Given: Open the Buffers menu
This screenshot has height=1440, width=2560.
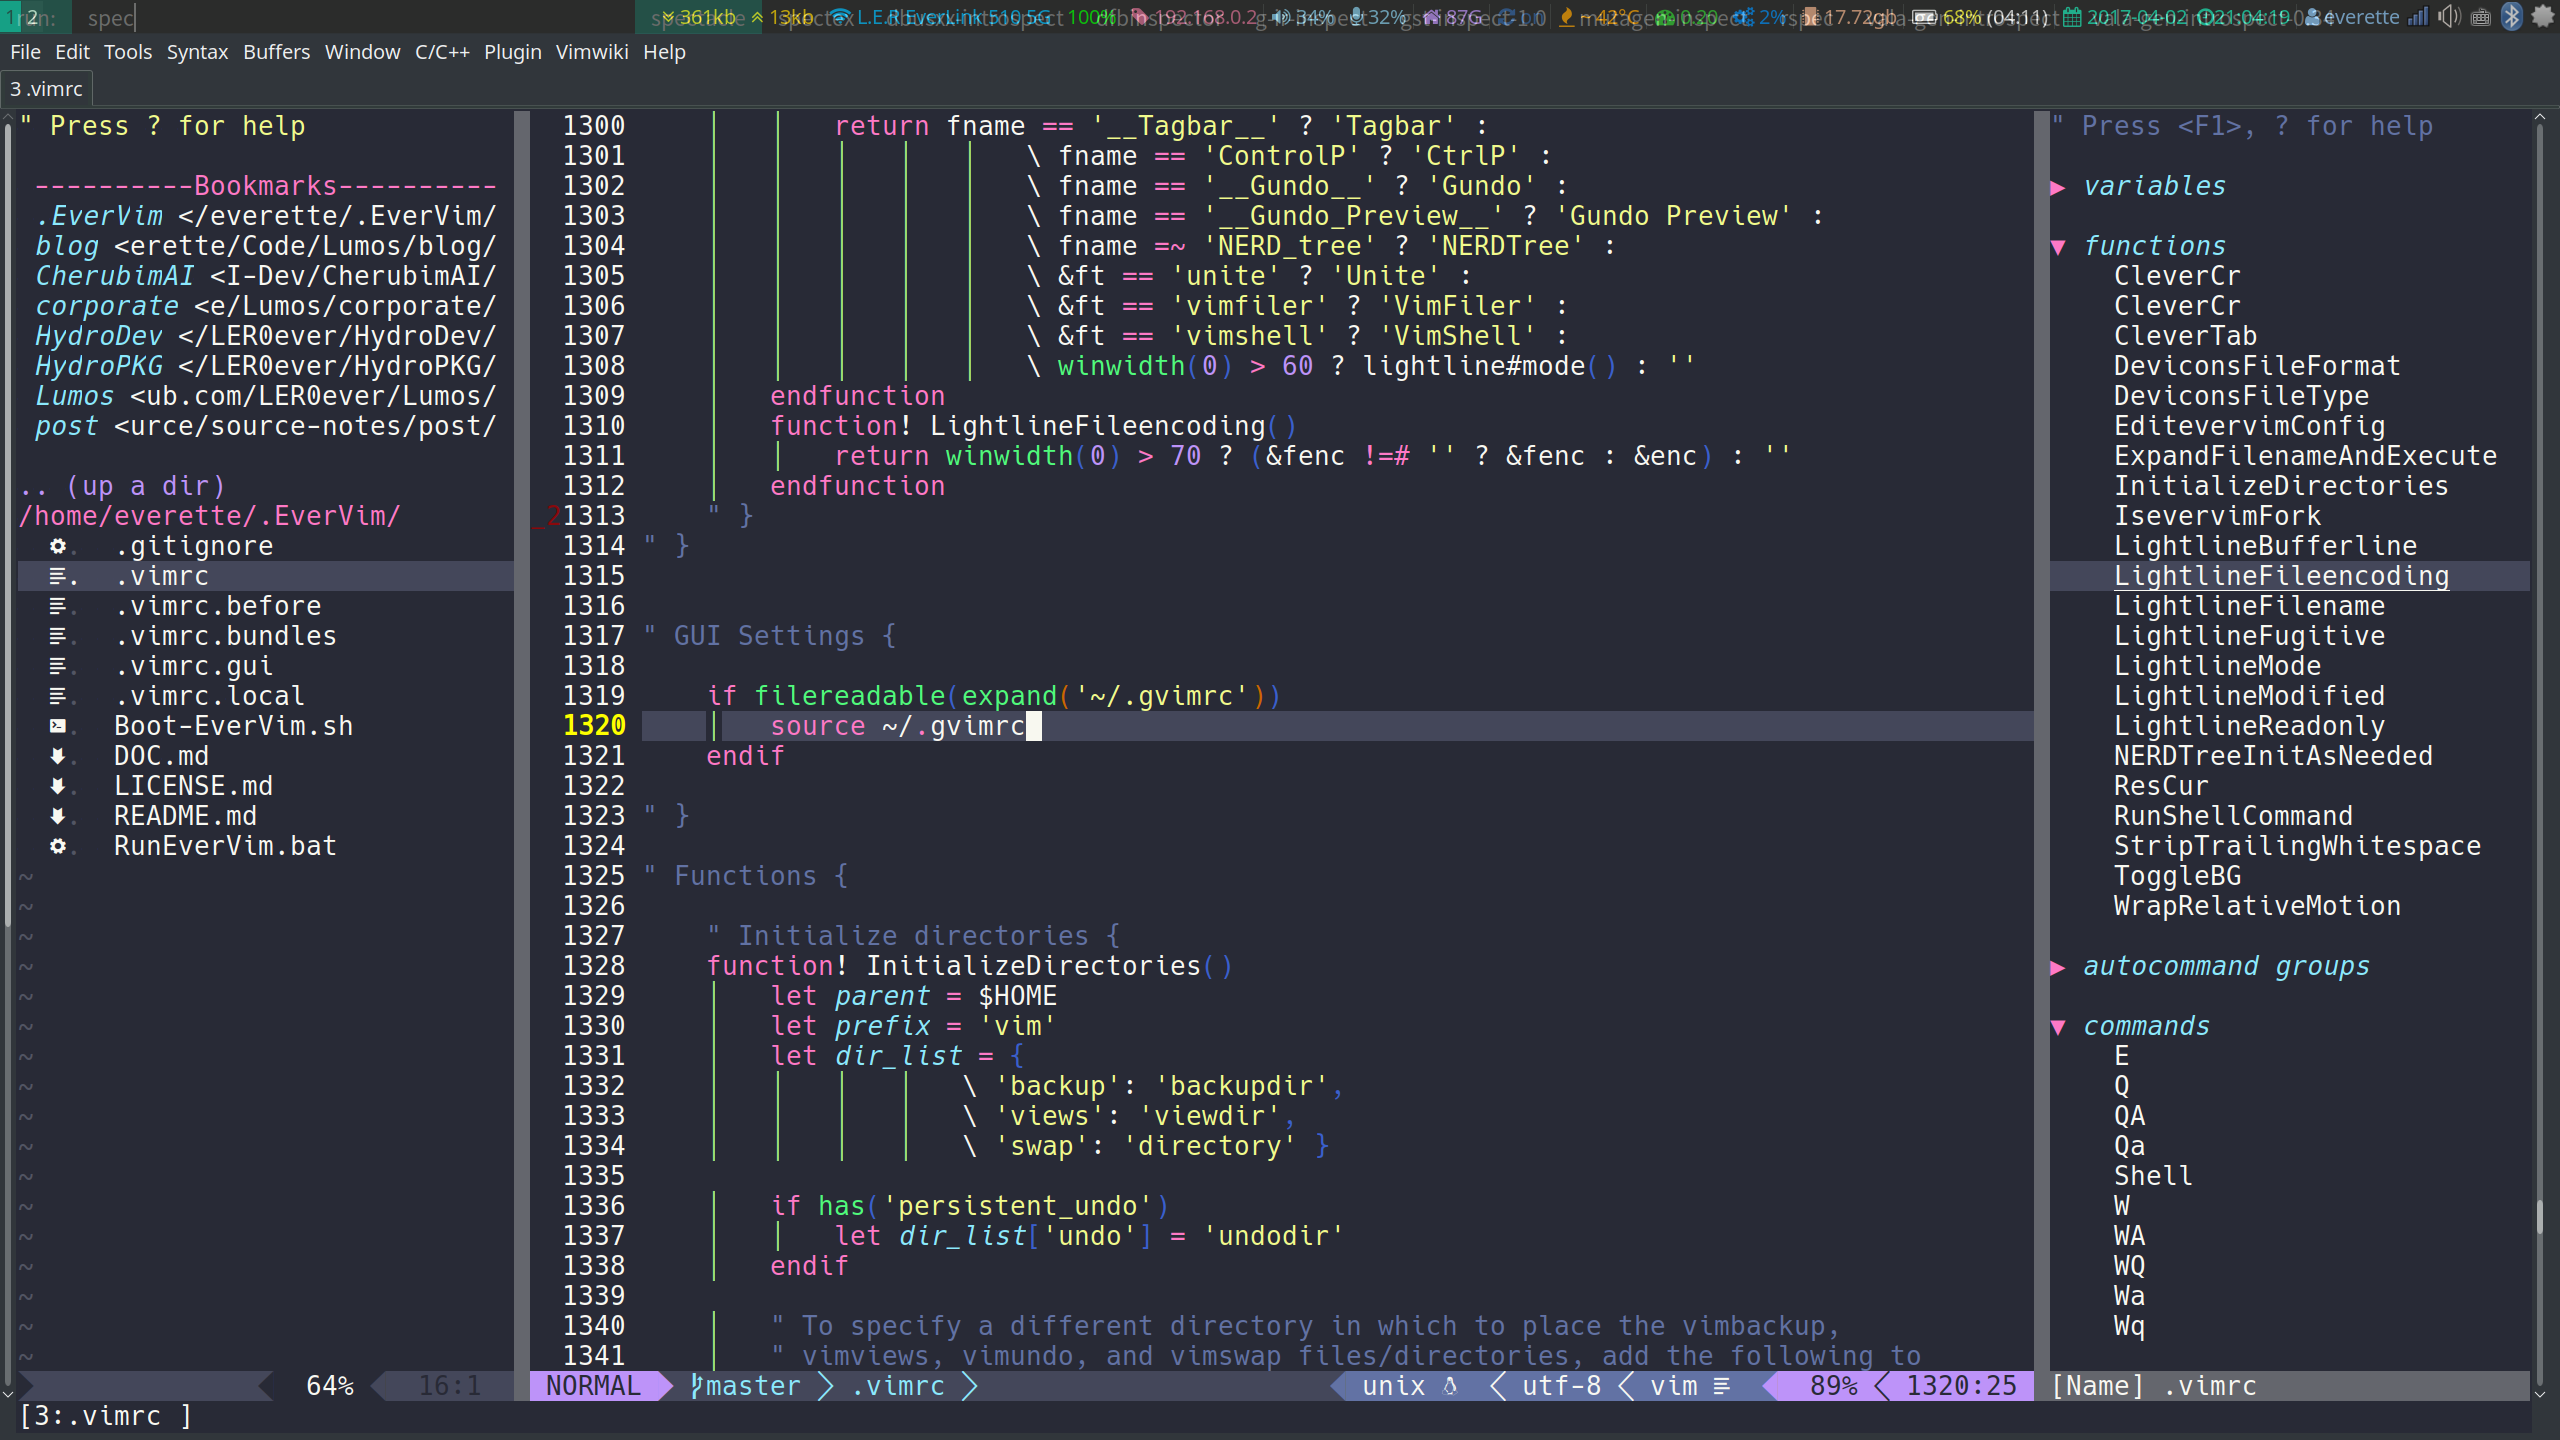Looking at the screenshot, I should [276, 52].
